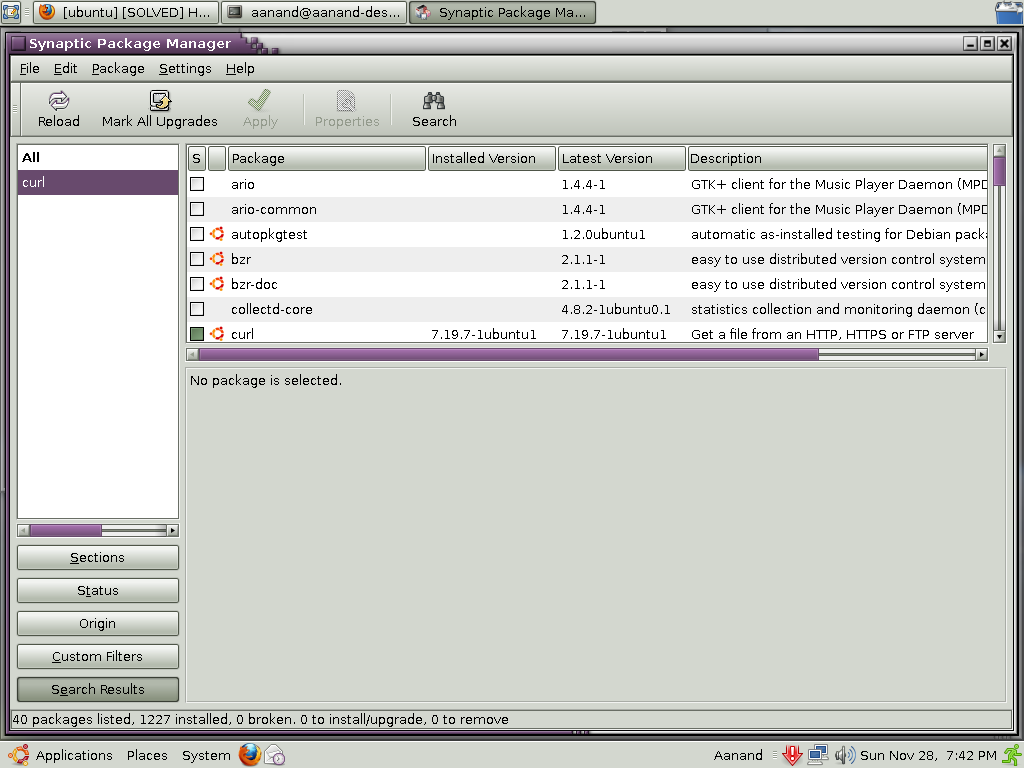Click the Reload toolbar icon

tap(59, 100)
